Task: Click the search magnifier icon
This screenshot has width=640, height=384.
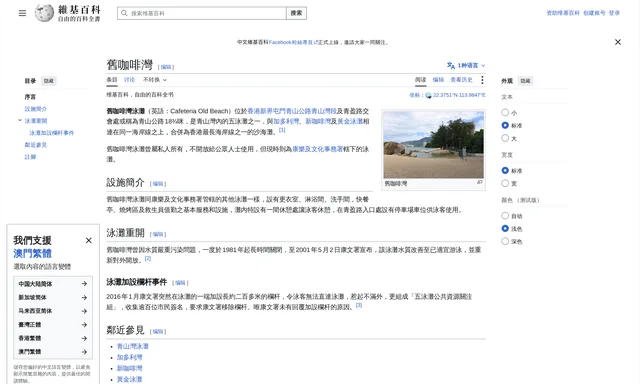Action: (x=124, y=13)
